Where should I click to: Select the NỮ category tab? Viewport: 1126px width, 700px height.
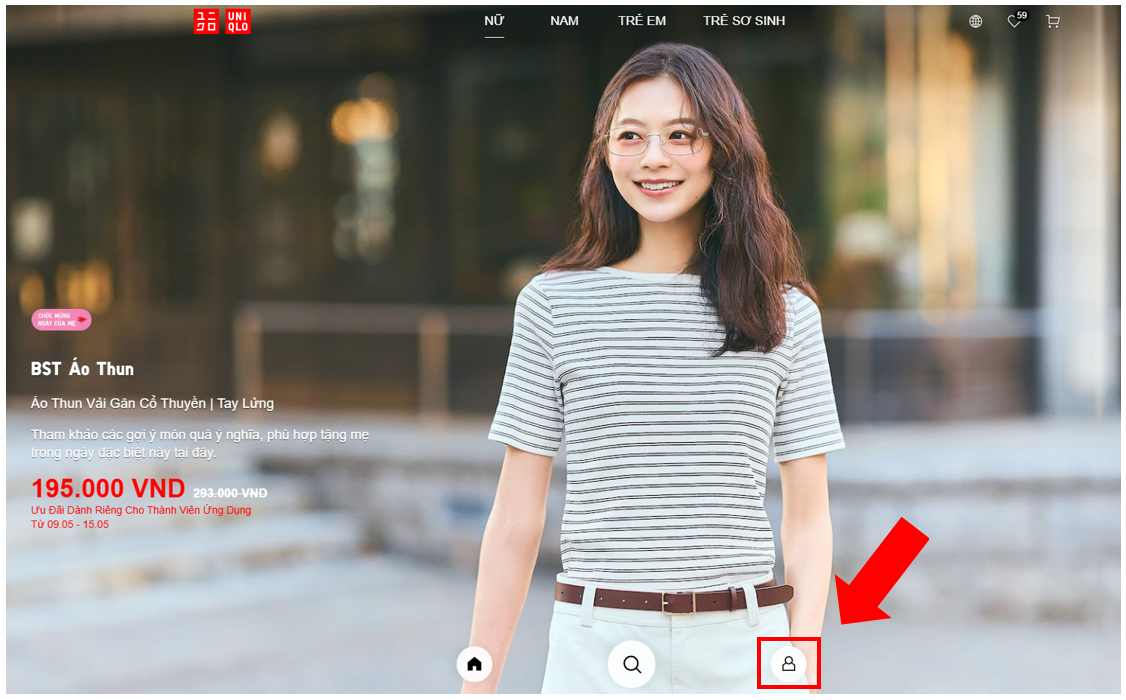pos(494,21)
